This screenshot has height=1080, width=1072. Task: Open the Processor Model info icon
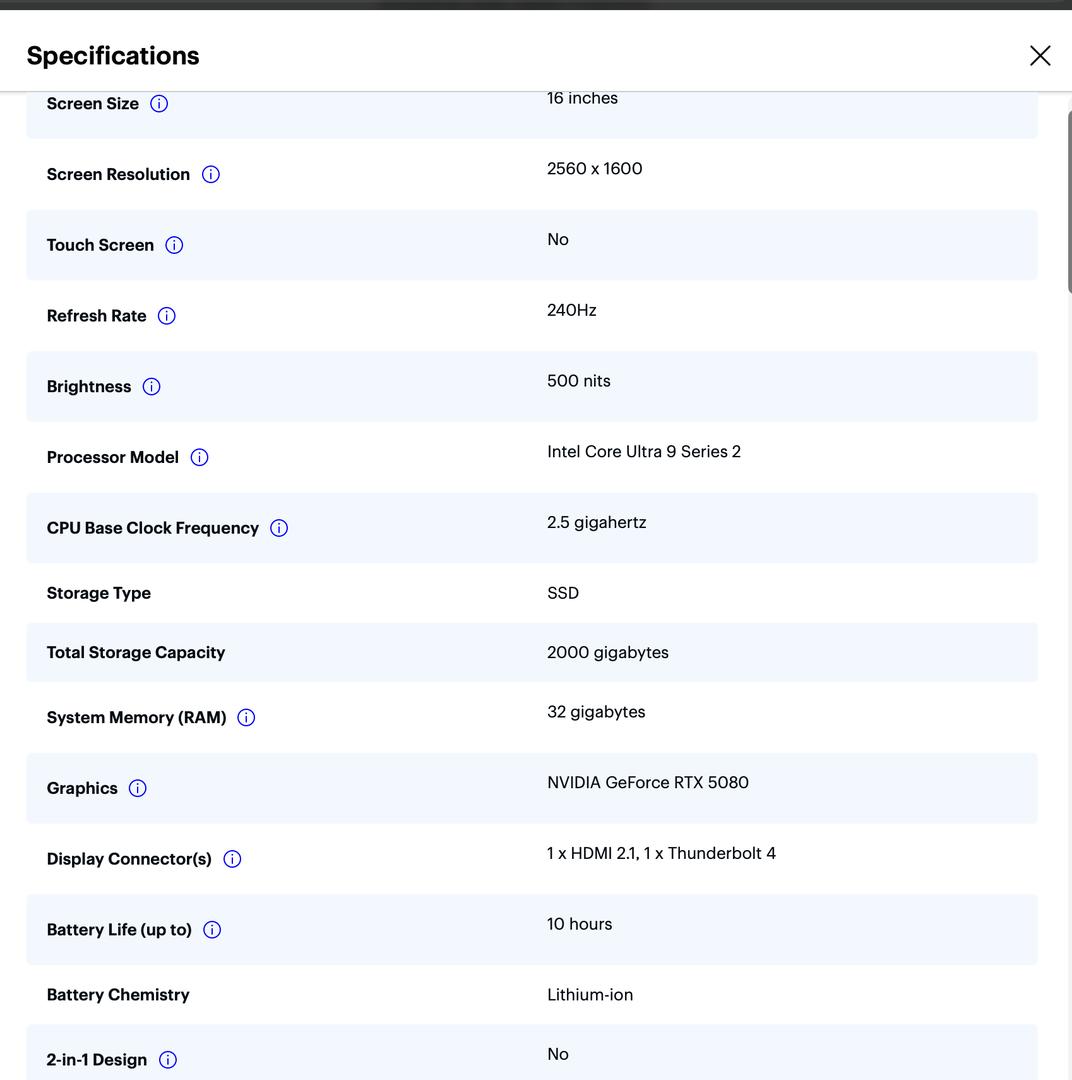[x=199, y=458]
